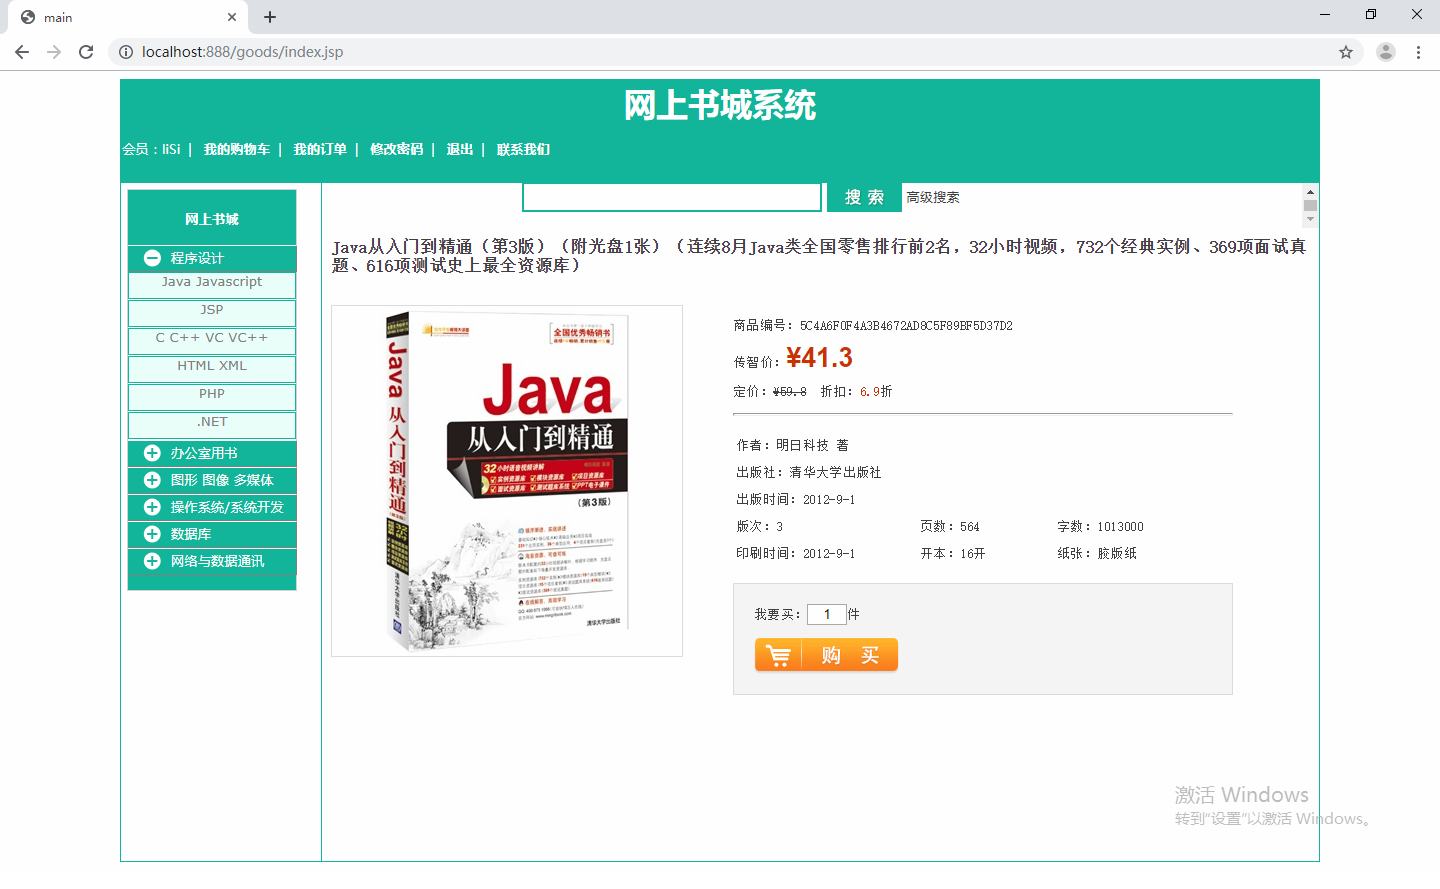Image resolution: width=1440 pixels, height=889 pixels.
Task: Click the up arrow of content scrollbar
Action: click(1310, 191)
